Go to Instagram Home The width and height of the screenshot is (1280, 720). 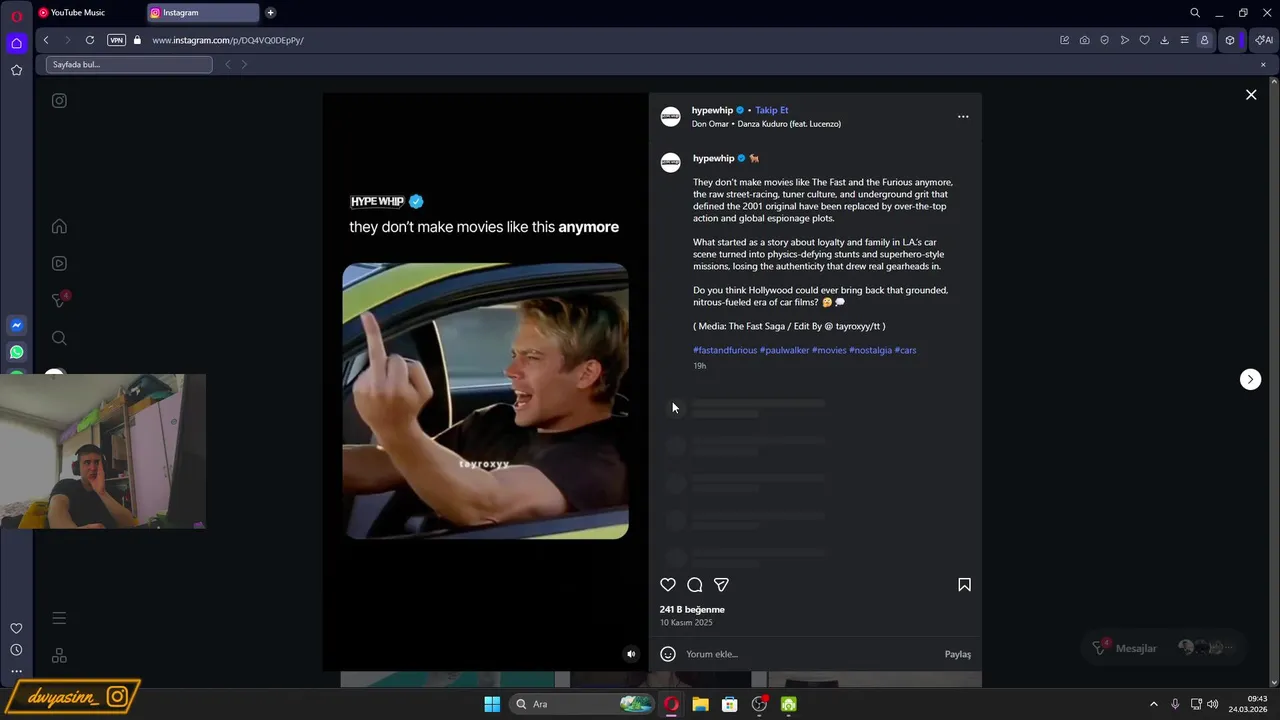click(x=59, y=226)
